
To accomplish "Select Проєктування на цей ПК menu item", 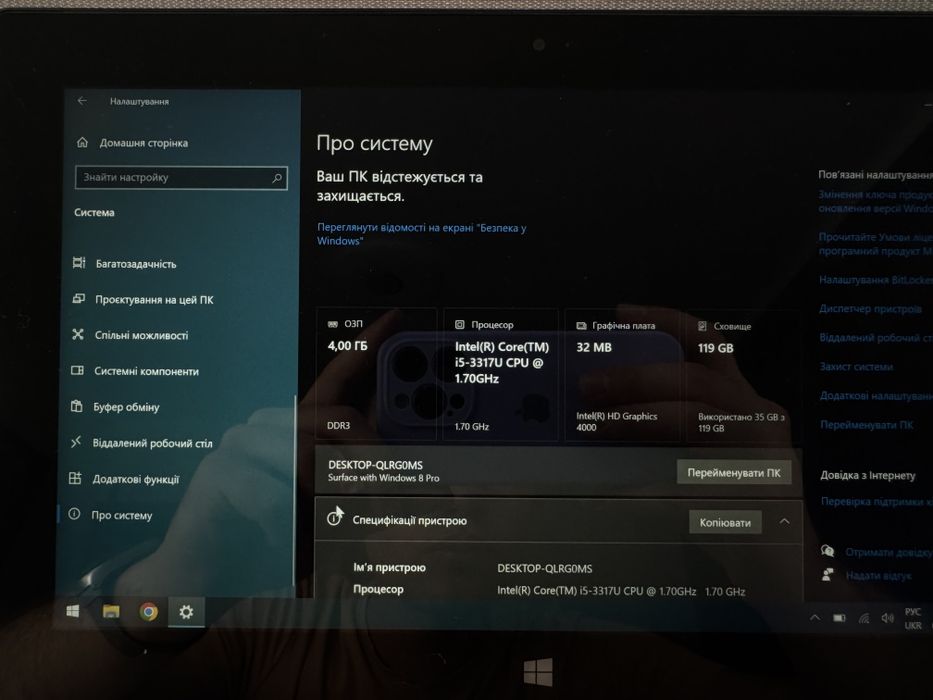I will point(154,299).
